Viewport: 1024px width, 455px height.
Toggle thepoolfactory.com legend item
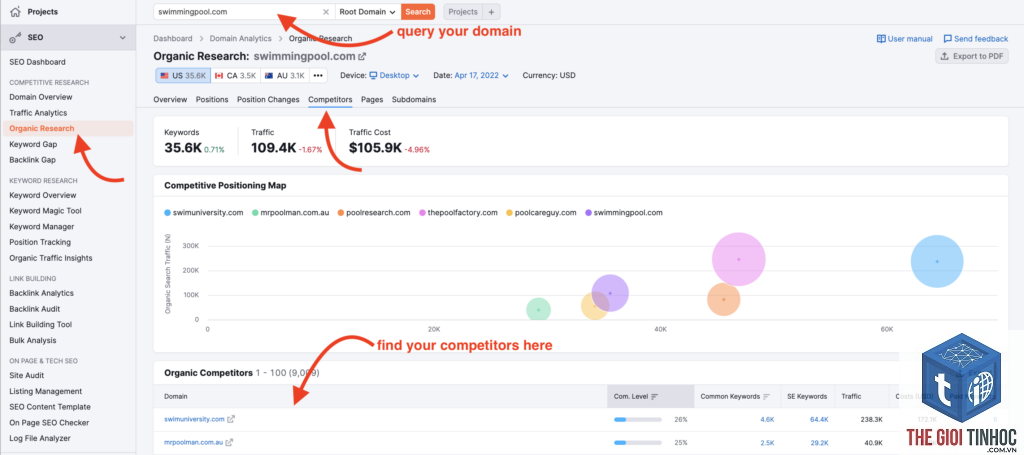[x=458, y=213]
